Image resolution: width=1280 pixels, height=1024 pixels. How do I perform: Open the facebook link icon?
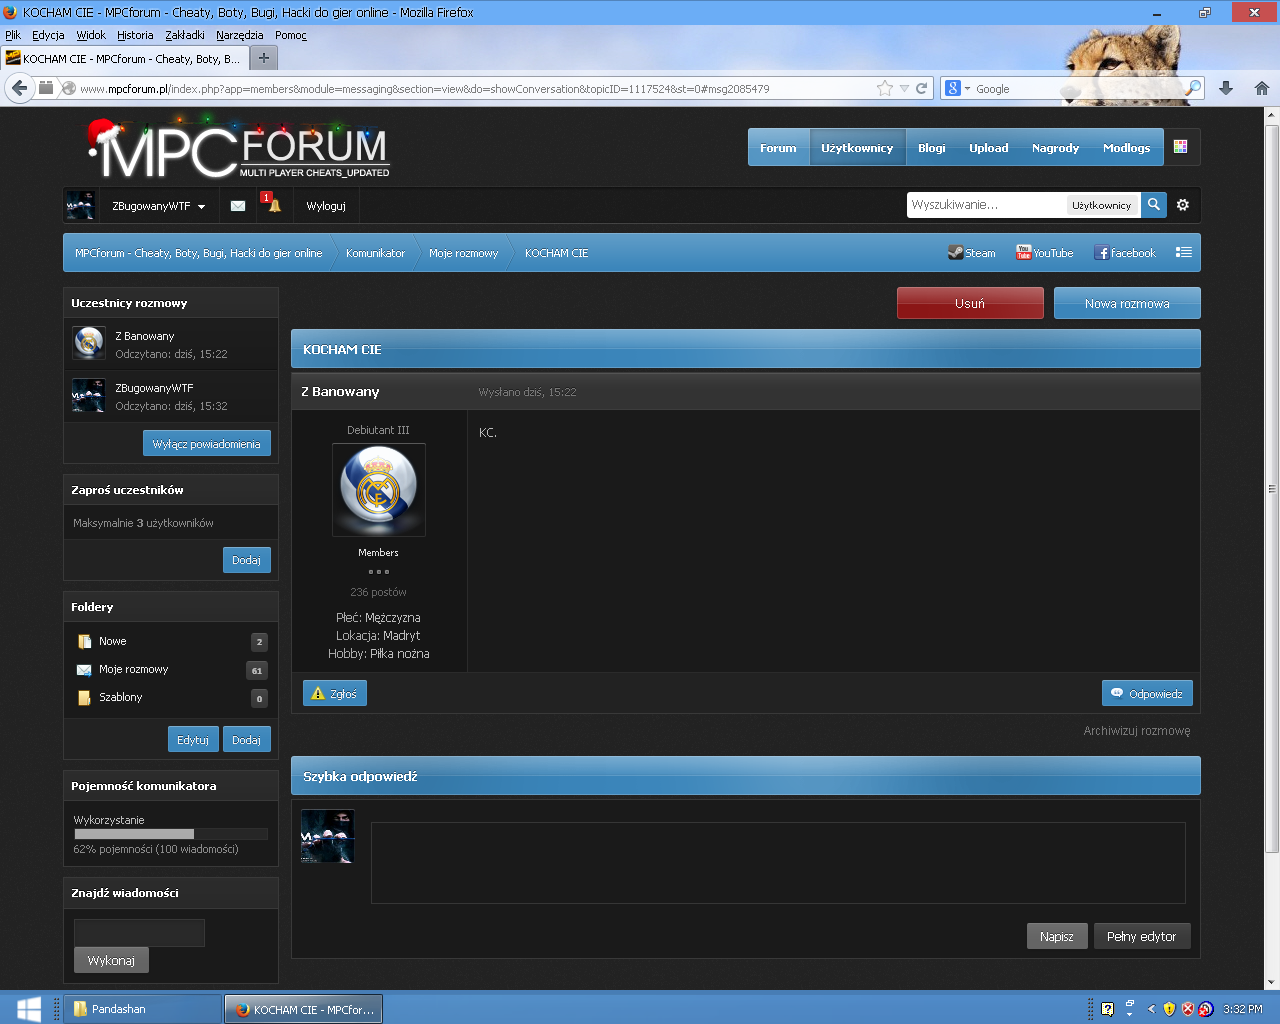(1102, 253)
